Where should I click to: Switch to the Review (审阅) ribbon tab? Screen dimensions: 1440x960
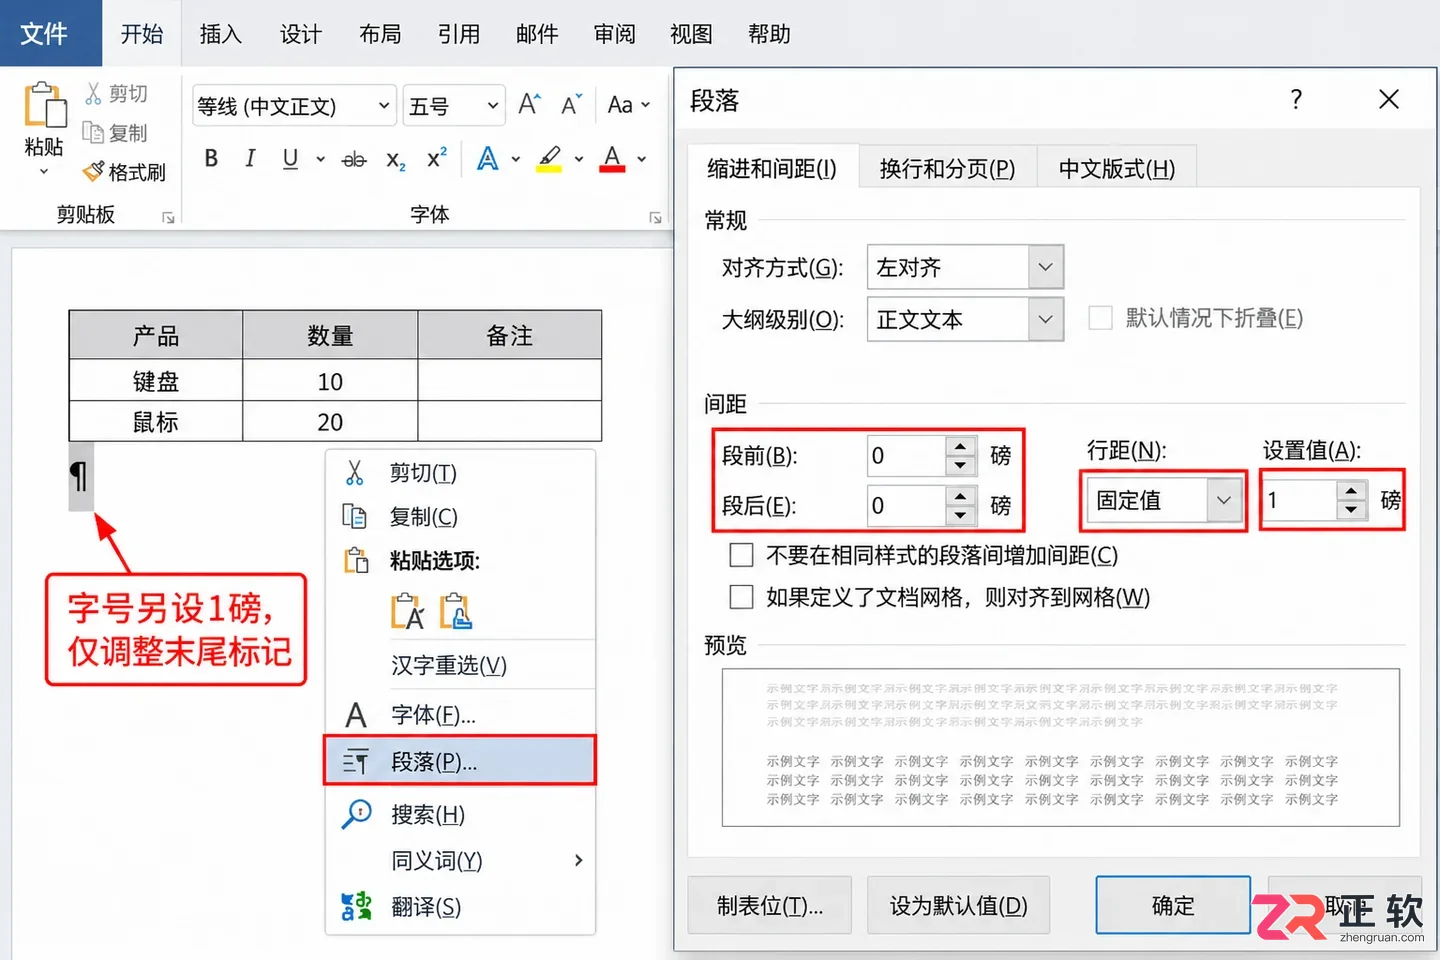coord(614,34)
